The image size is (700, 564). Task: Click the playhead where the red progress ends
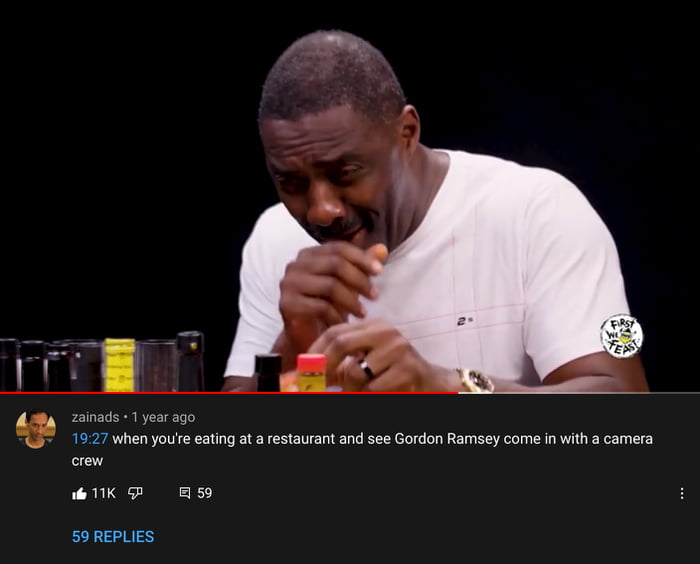(458, 393)
